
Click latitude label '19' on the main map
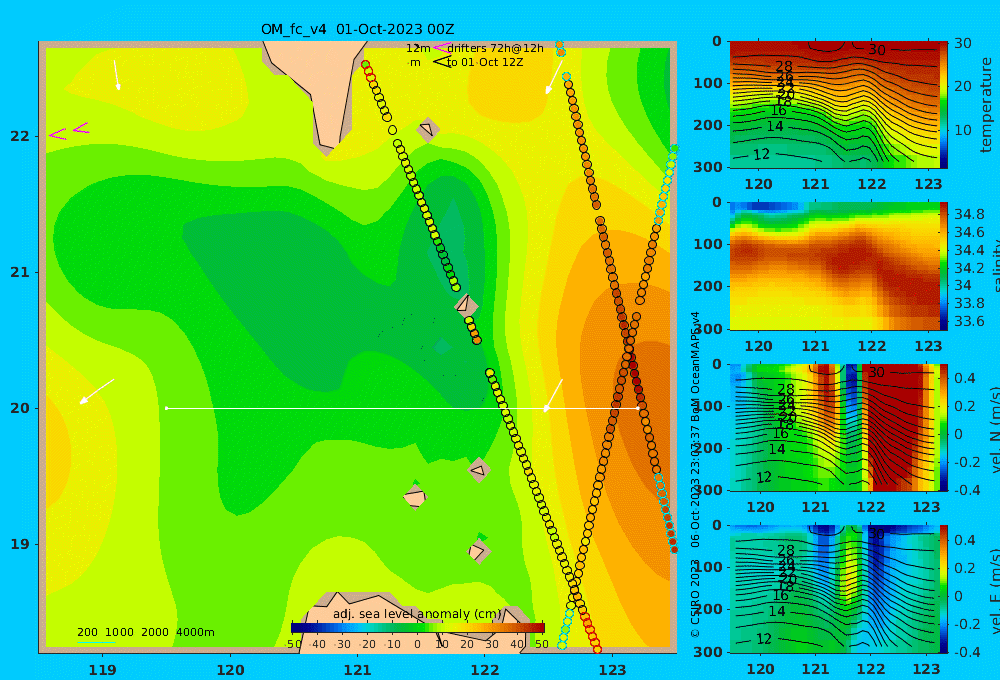[20, 544]
